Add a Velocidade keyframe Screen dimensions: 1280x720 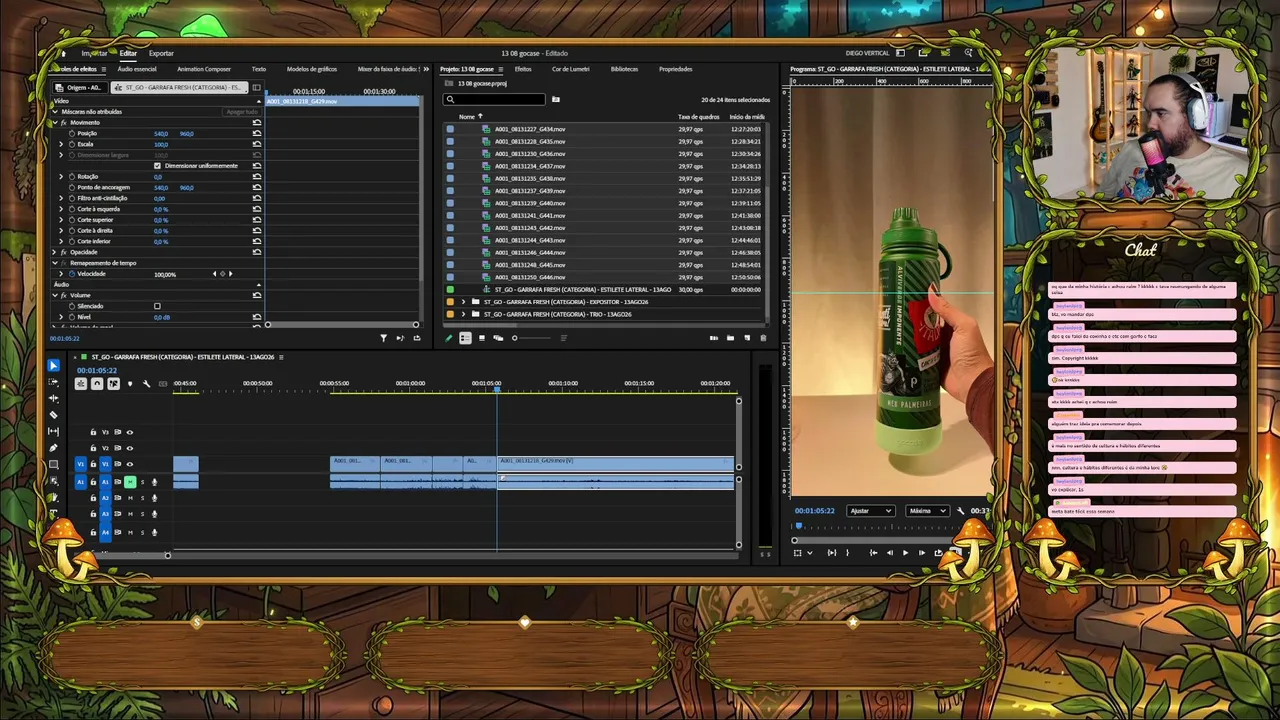click(222, 274)
